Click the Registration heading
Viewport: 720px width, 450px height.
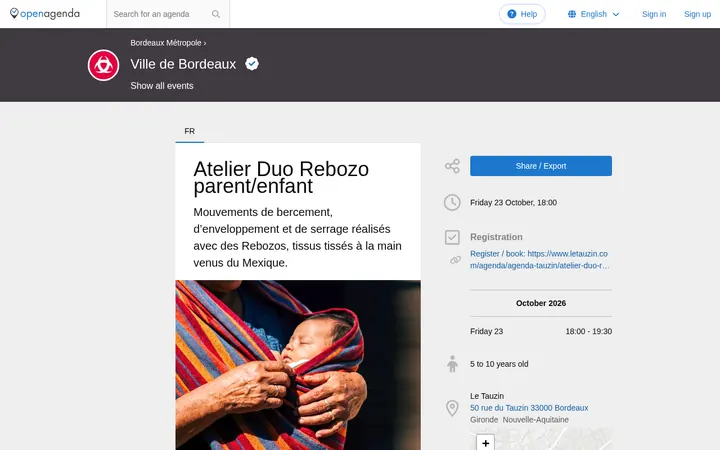coord(496,237)
